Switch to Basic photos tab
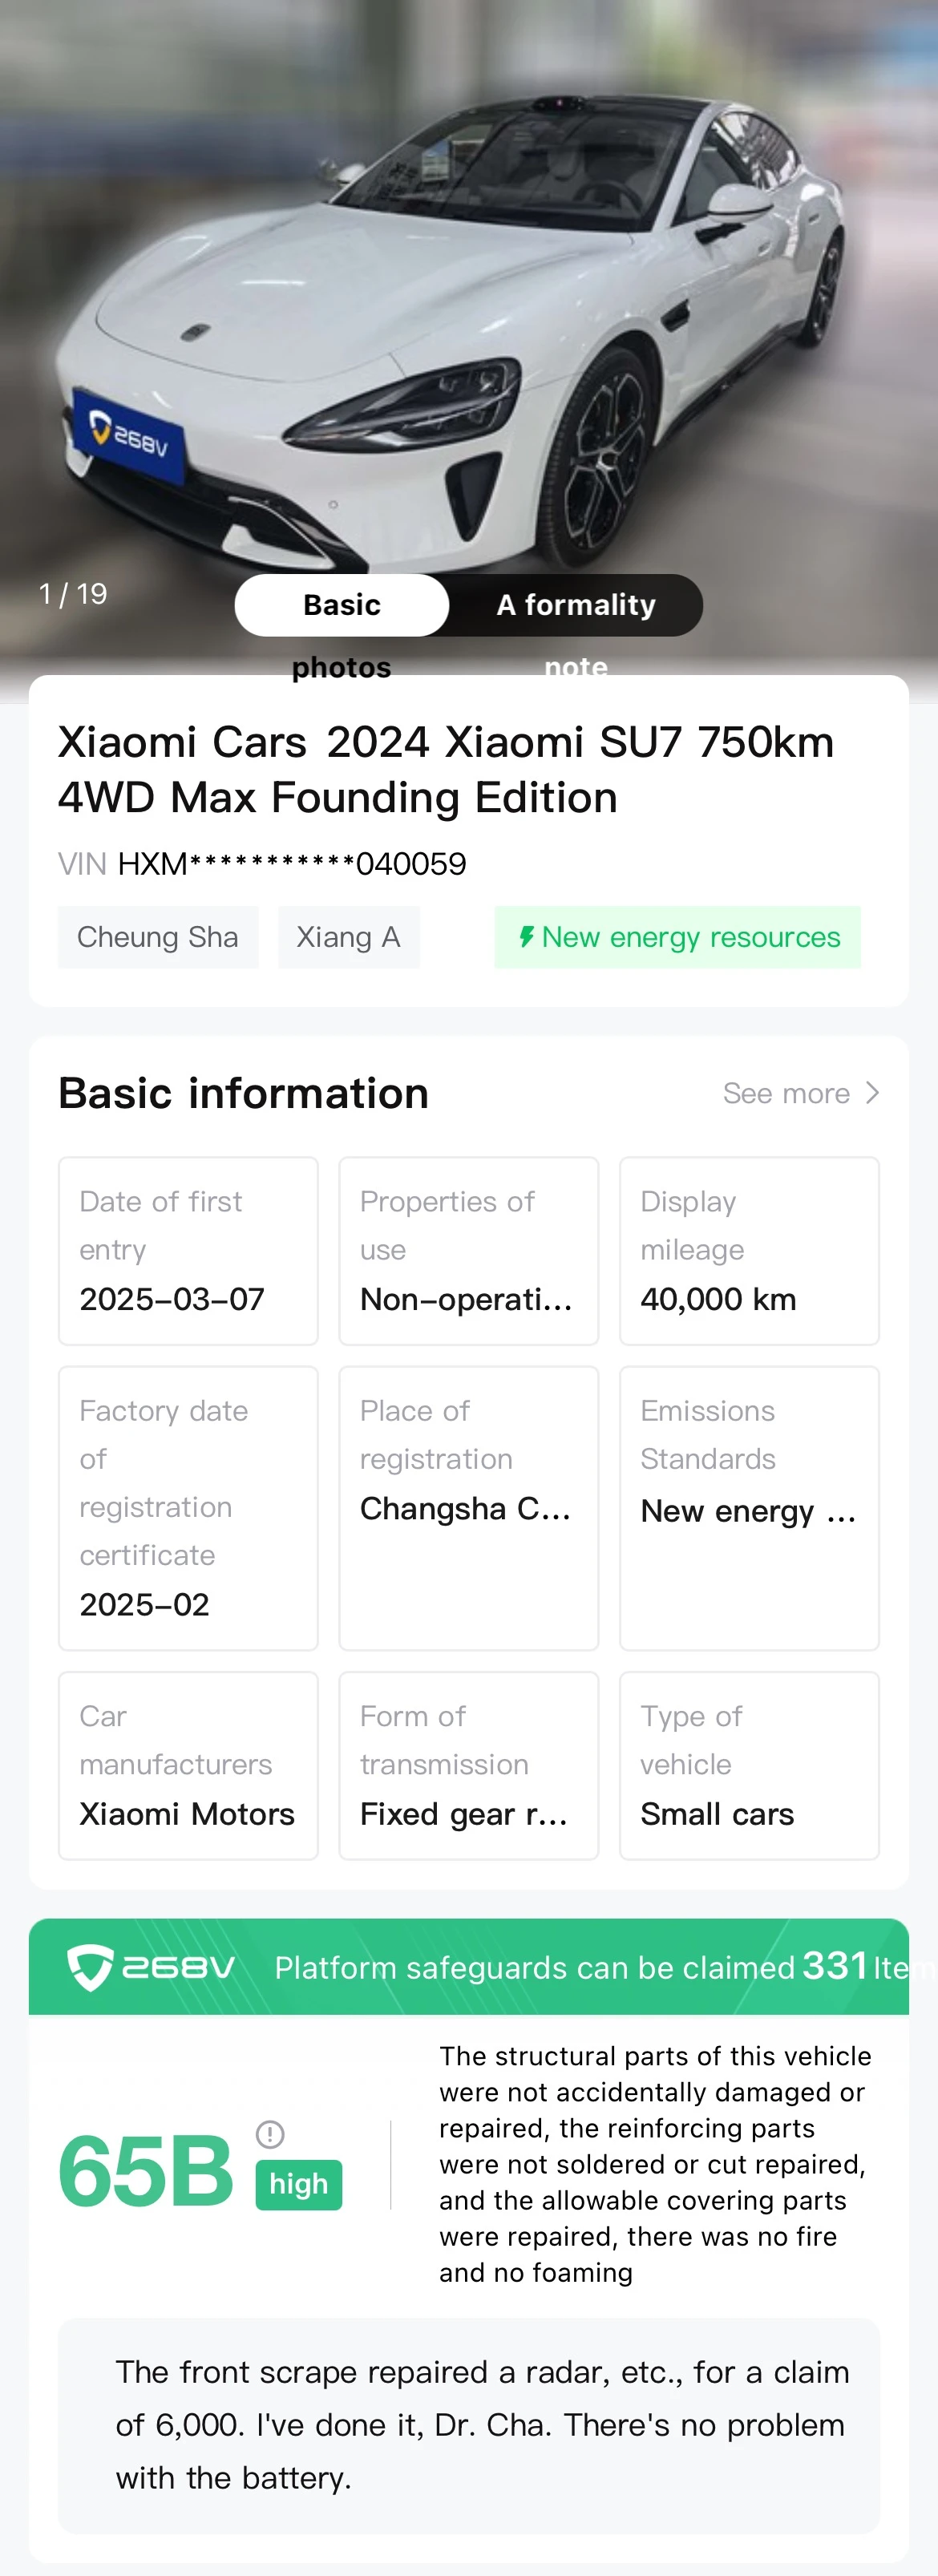 point(342,605)
